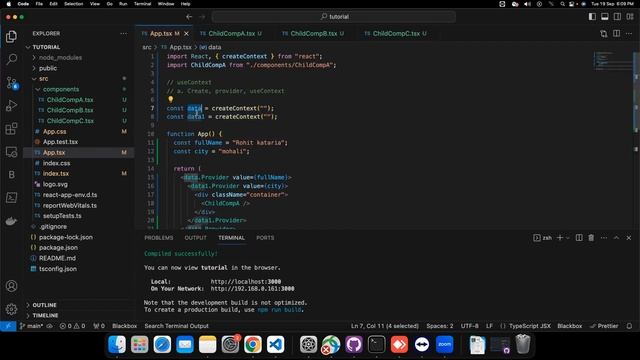Click the lightbulb code action icon
The height and width of the screenshot is (360, 640).
(171, 99)
